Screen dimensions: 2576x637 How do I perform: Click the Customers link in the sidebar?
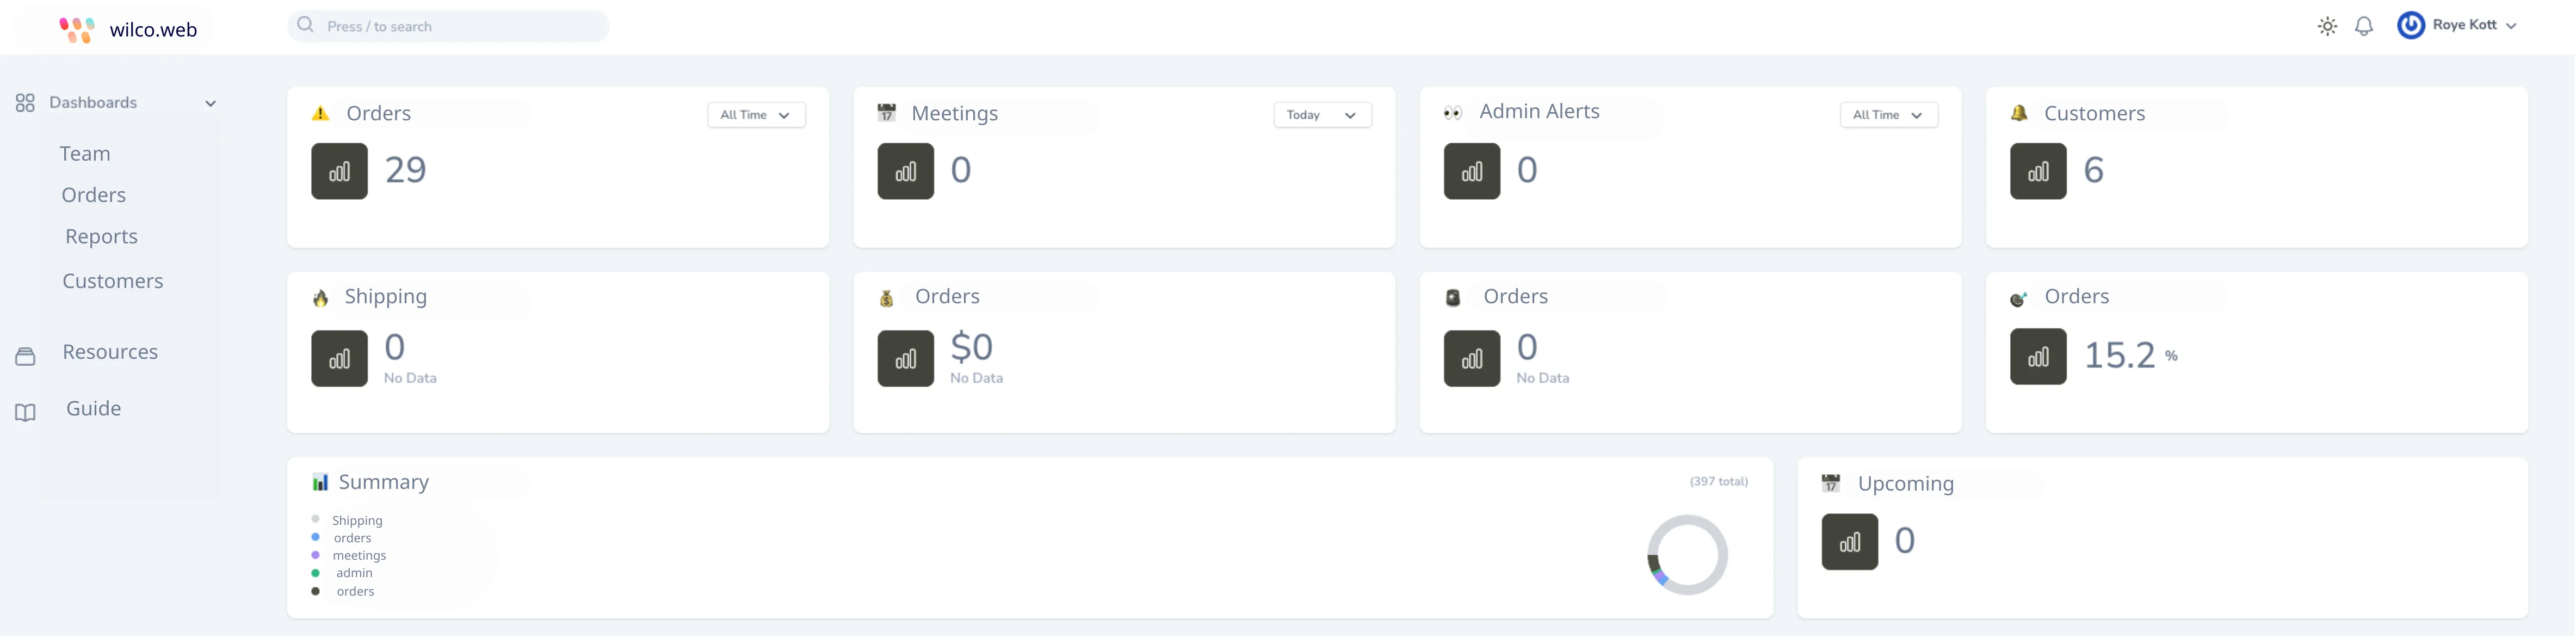pos(113,281)
